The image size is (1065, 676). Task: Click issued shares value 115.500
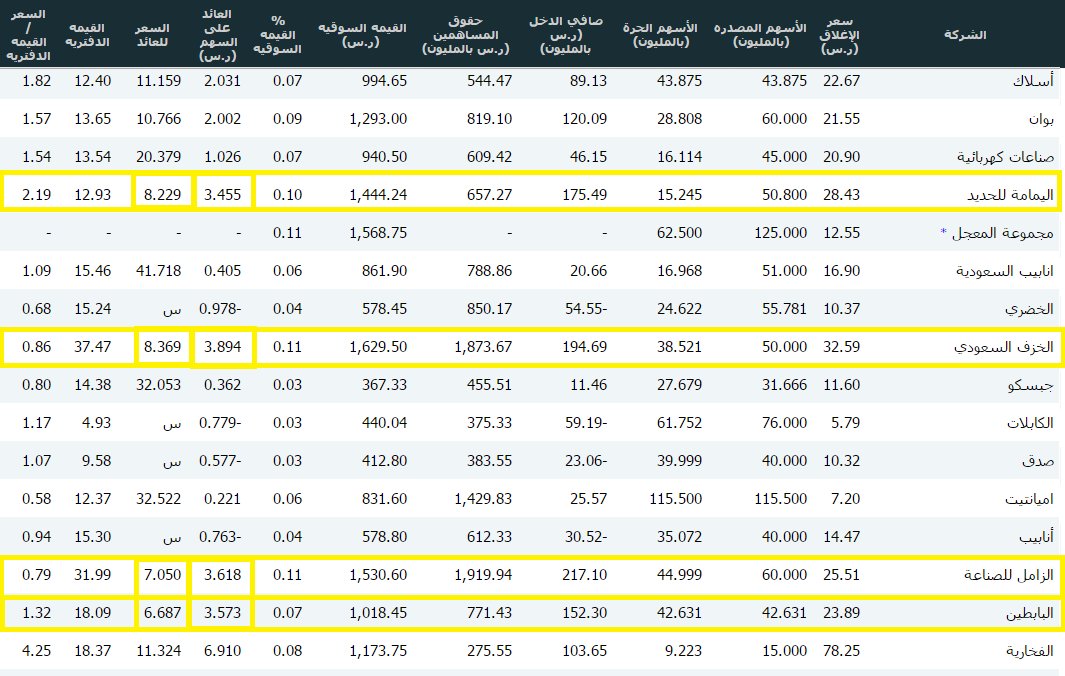pyautogui.click(x=780, y=499)
